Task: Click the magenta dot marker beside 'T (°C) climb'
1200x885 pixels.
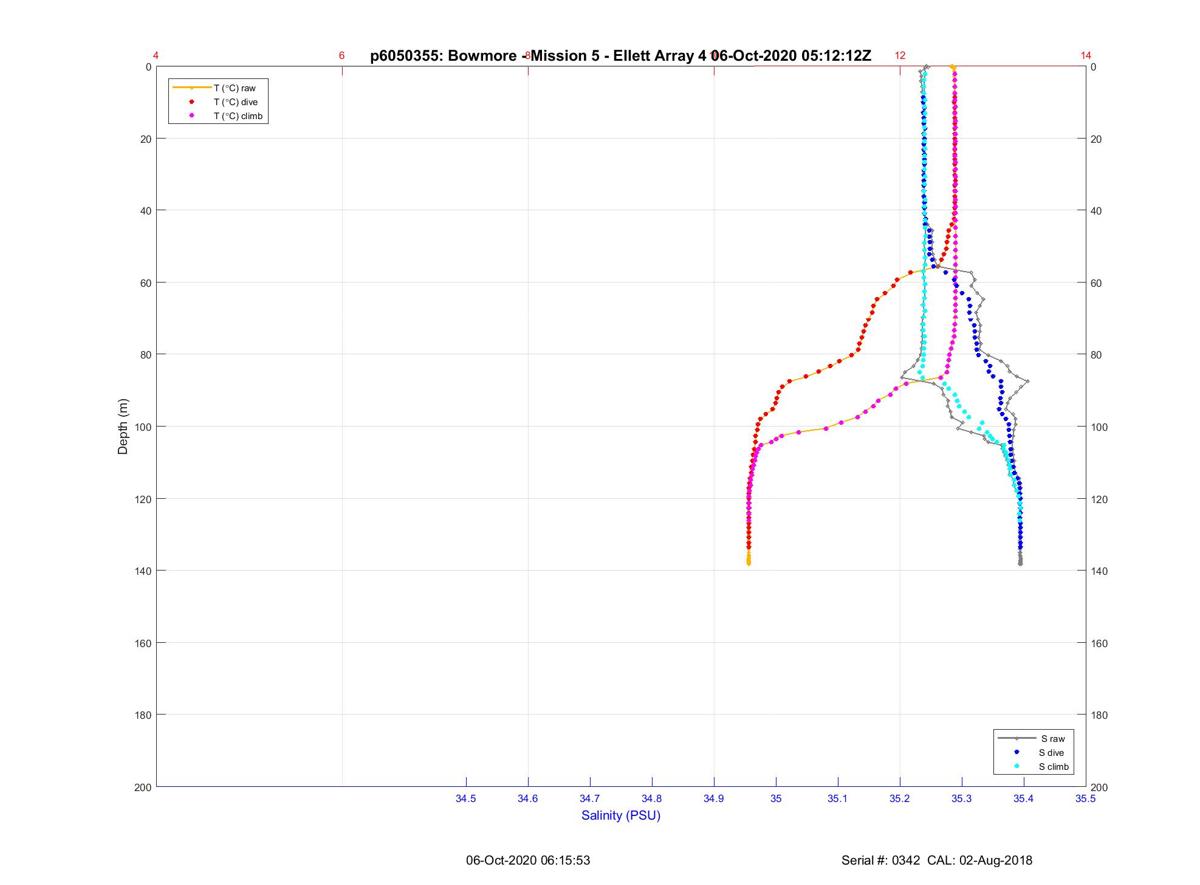Action: coord(191,116)
